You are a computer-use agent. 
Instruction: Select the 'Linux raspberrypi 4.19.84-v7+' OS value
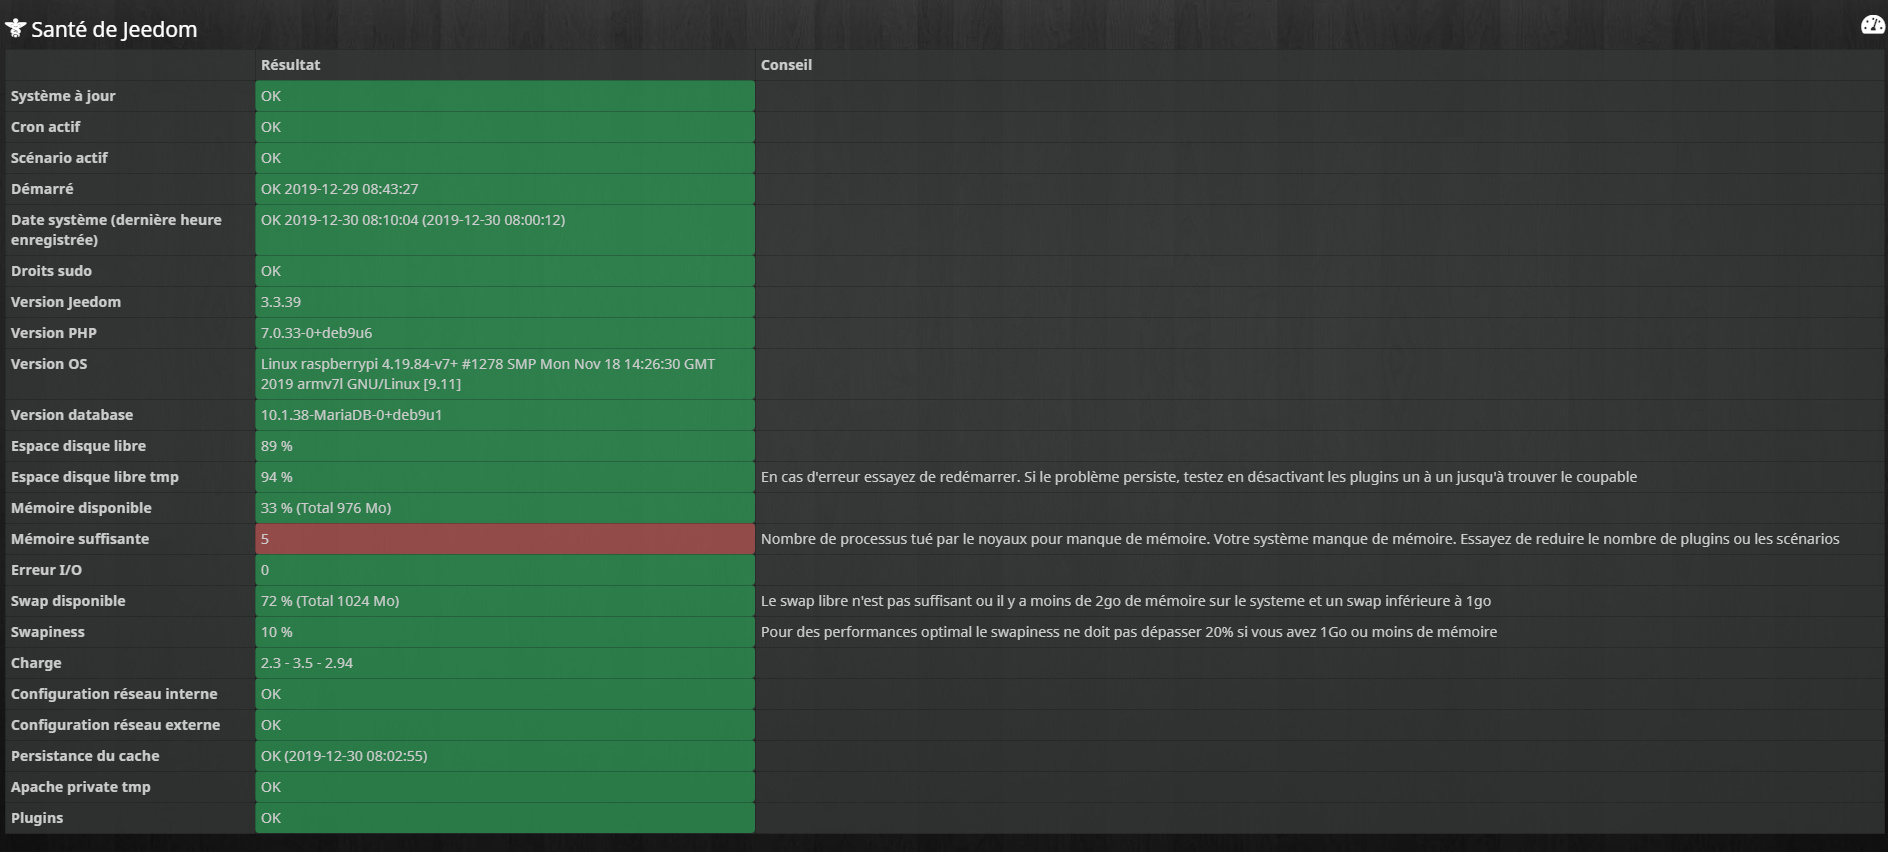(x=488, y=374)
